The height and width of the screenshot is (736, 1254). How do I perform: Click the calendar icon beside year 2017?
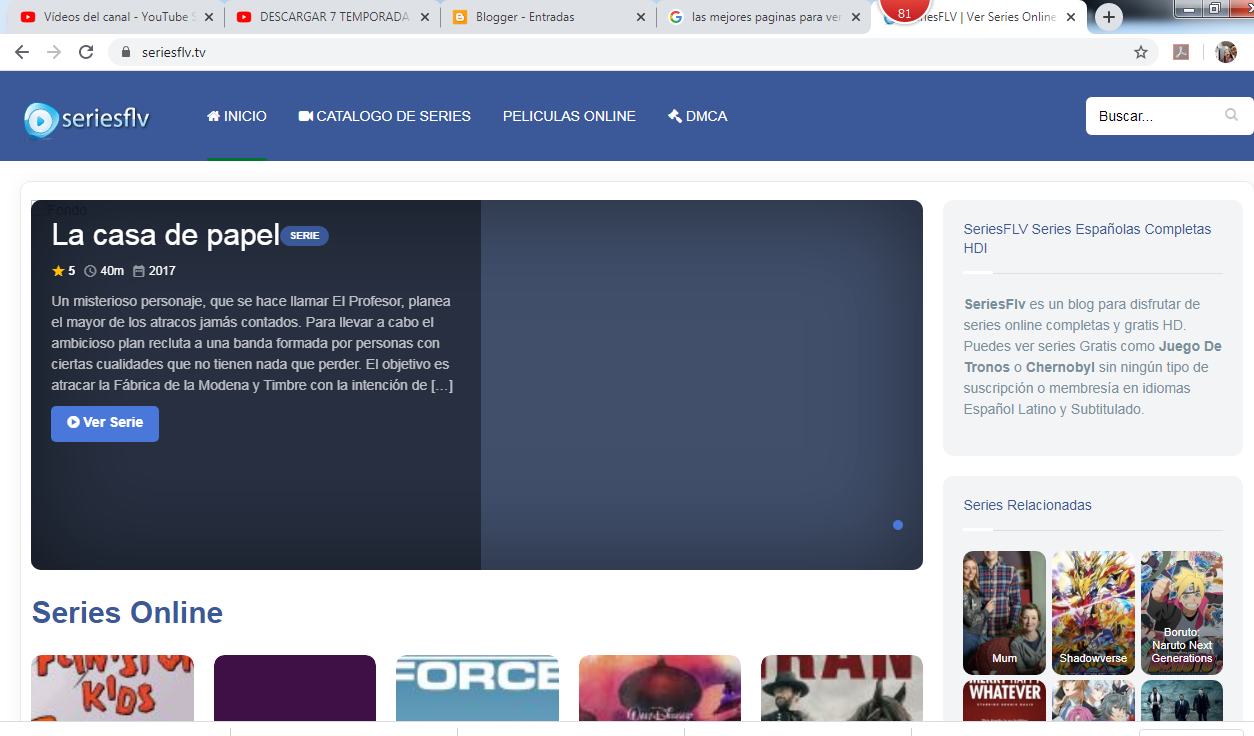138,270
